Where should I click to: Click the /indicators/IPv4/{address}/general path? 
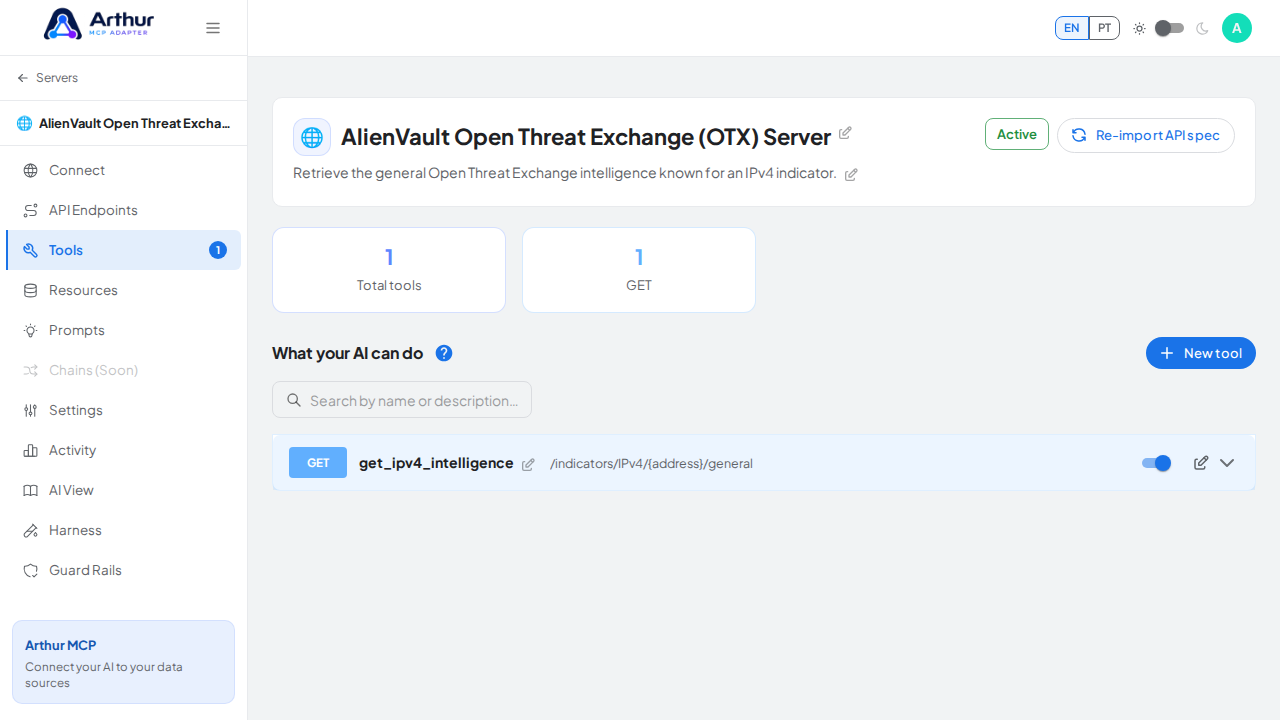651,463
